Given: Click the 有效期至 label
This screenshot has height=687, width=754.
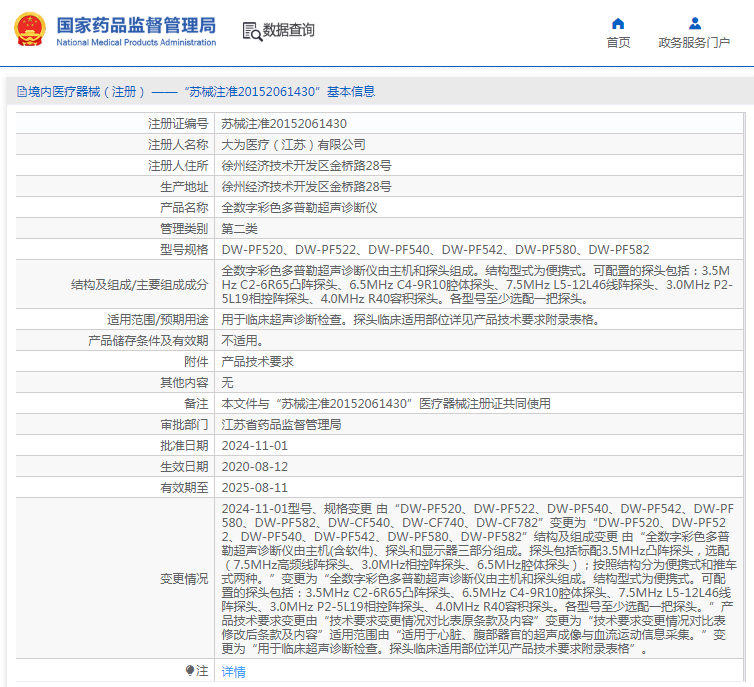Looking at the screenshot, I should (184, 488).
